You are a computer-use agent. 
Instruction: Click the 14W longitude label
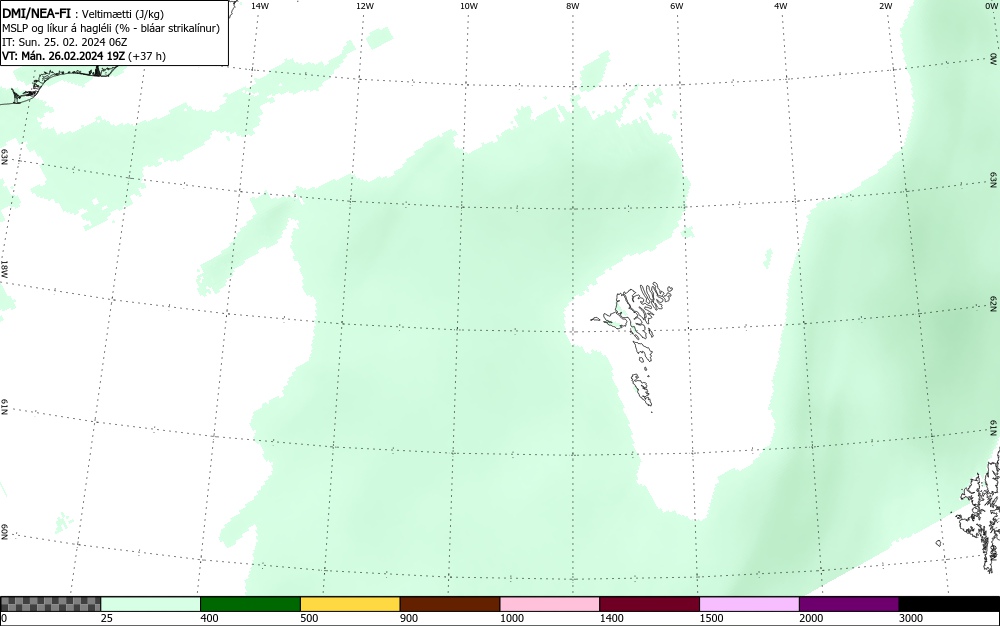[260, 6]
